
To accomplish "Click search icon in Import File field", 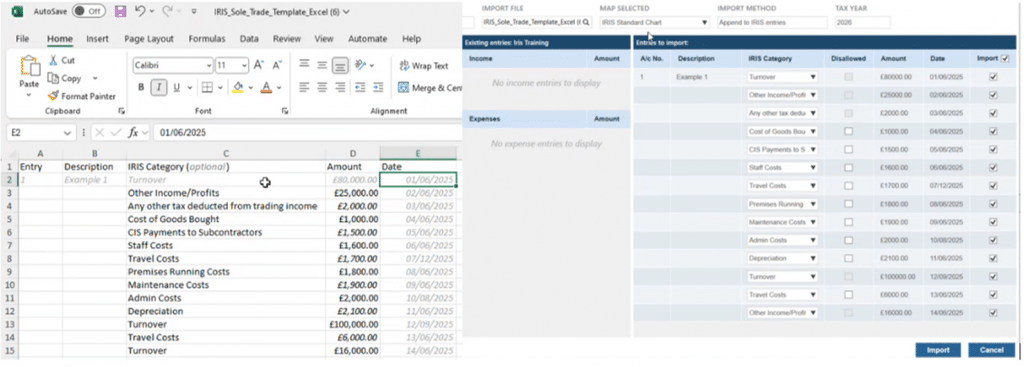I will (x=586, y=22).
